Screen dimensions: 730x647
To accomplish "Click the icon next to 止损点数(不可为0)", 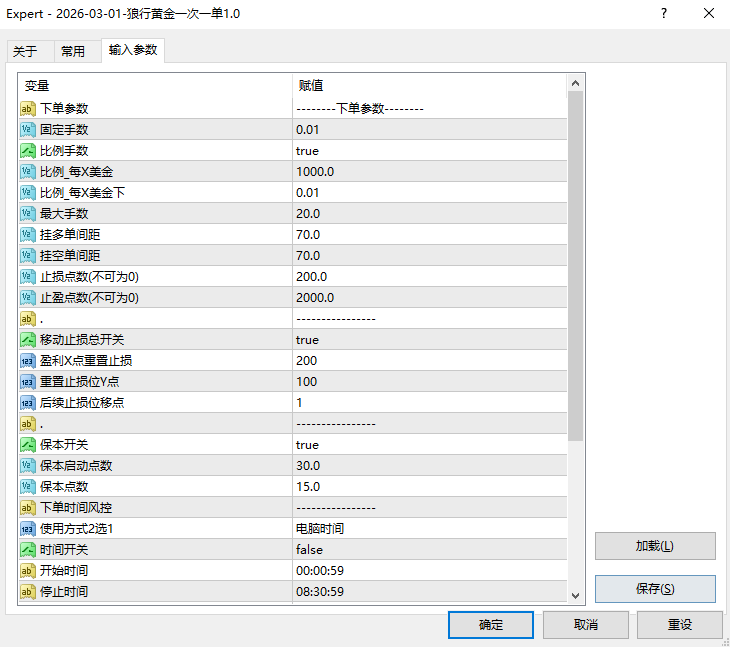I will (27, 276).
